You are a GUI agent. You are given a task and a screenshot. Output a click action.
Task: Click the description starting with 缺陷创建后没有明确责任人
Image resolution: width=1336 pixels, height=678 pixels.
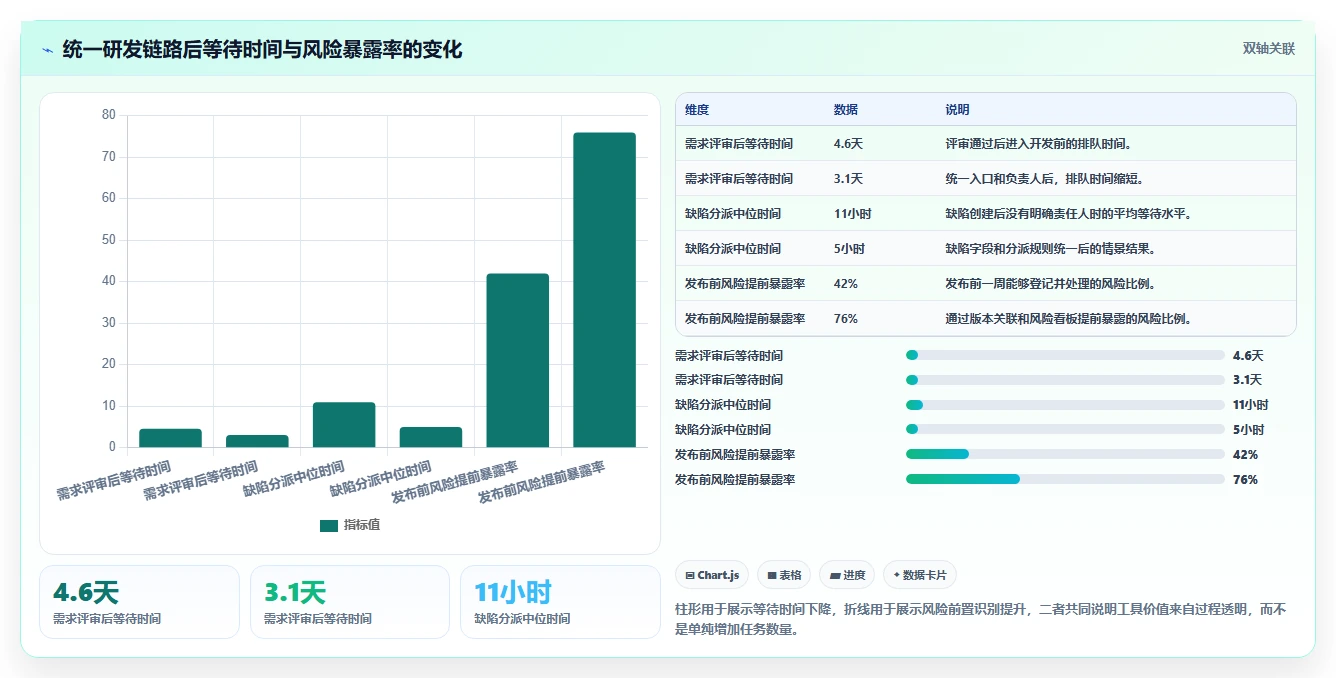[1068, 214]
